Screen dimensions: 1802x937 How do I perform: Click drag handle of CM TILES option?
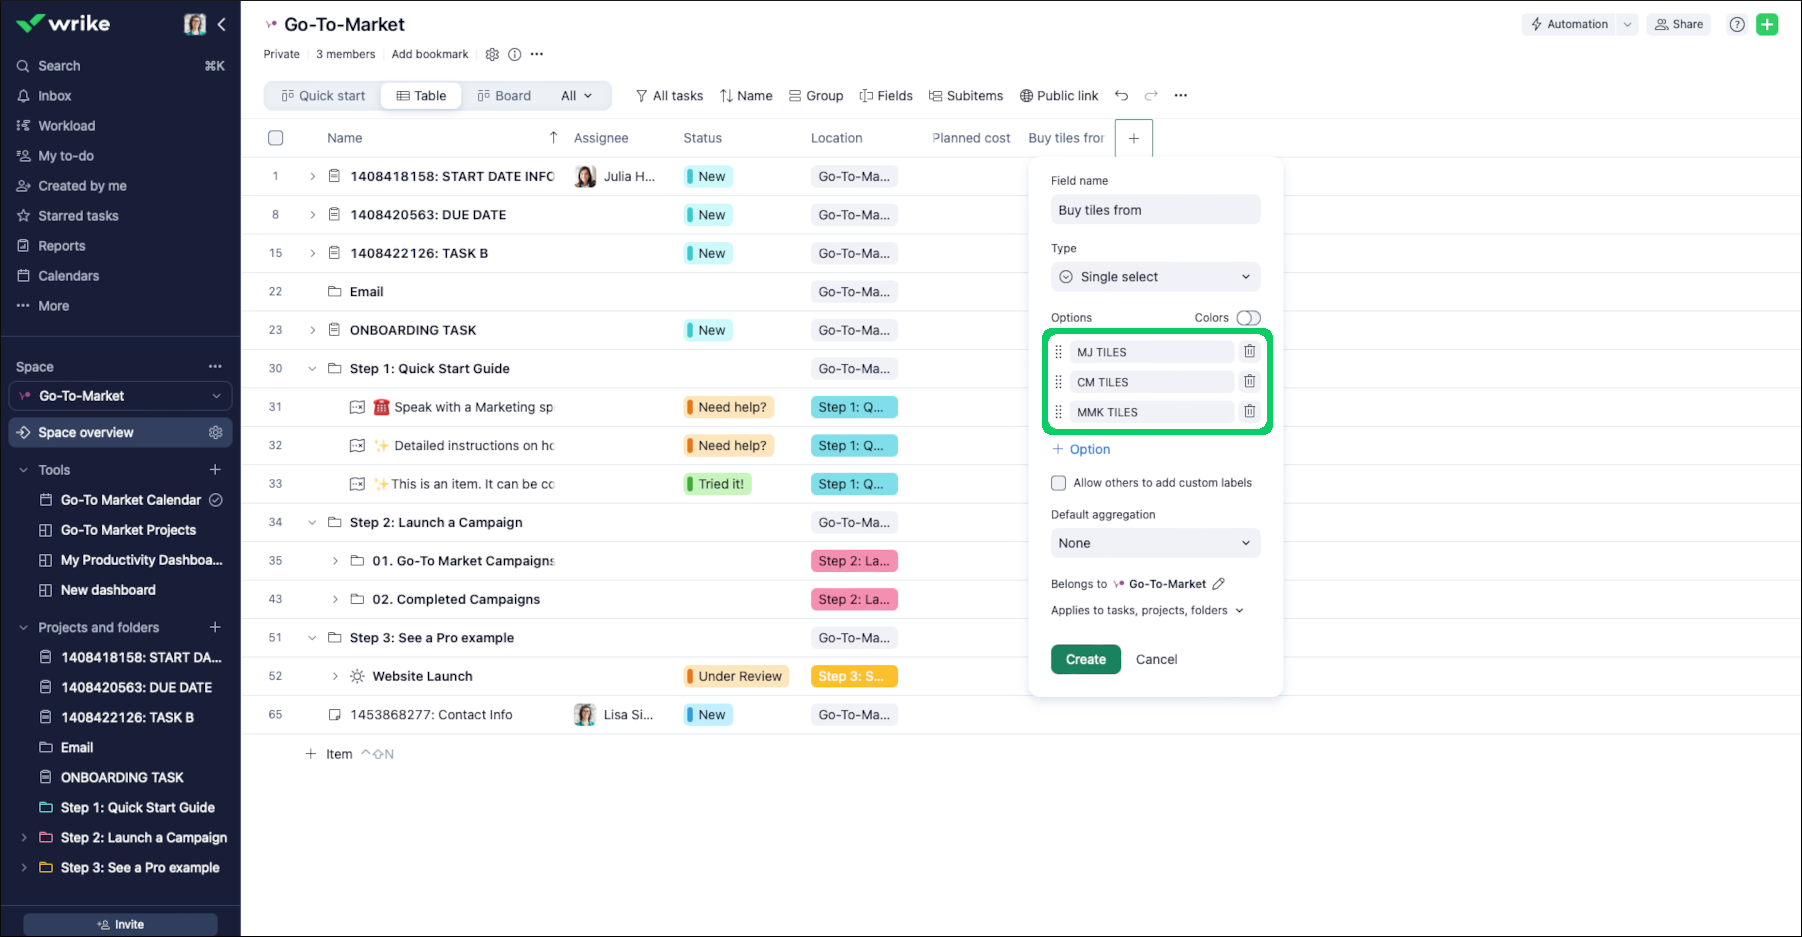tap(1058, 382)
